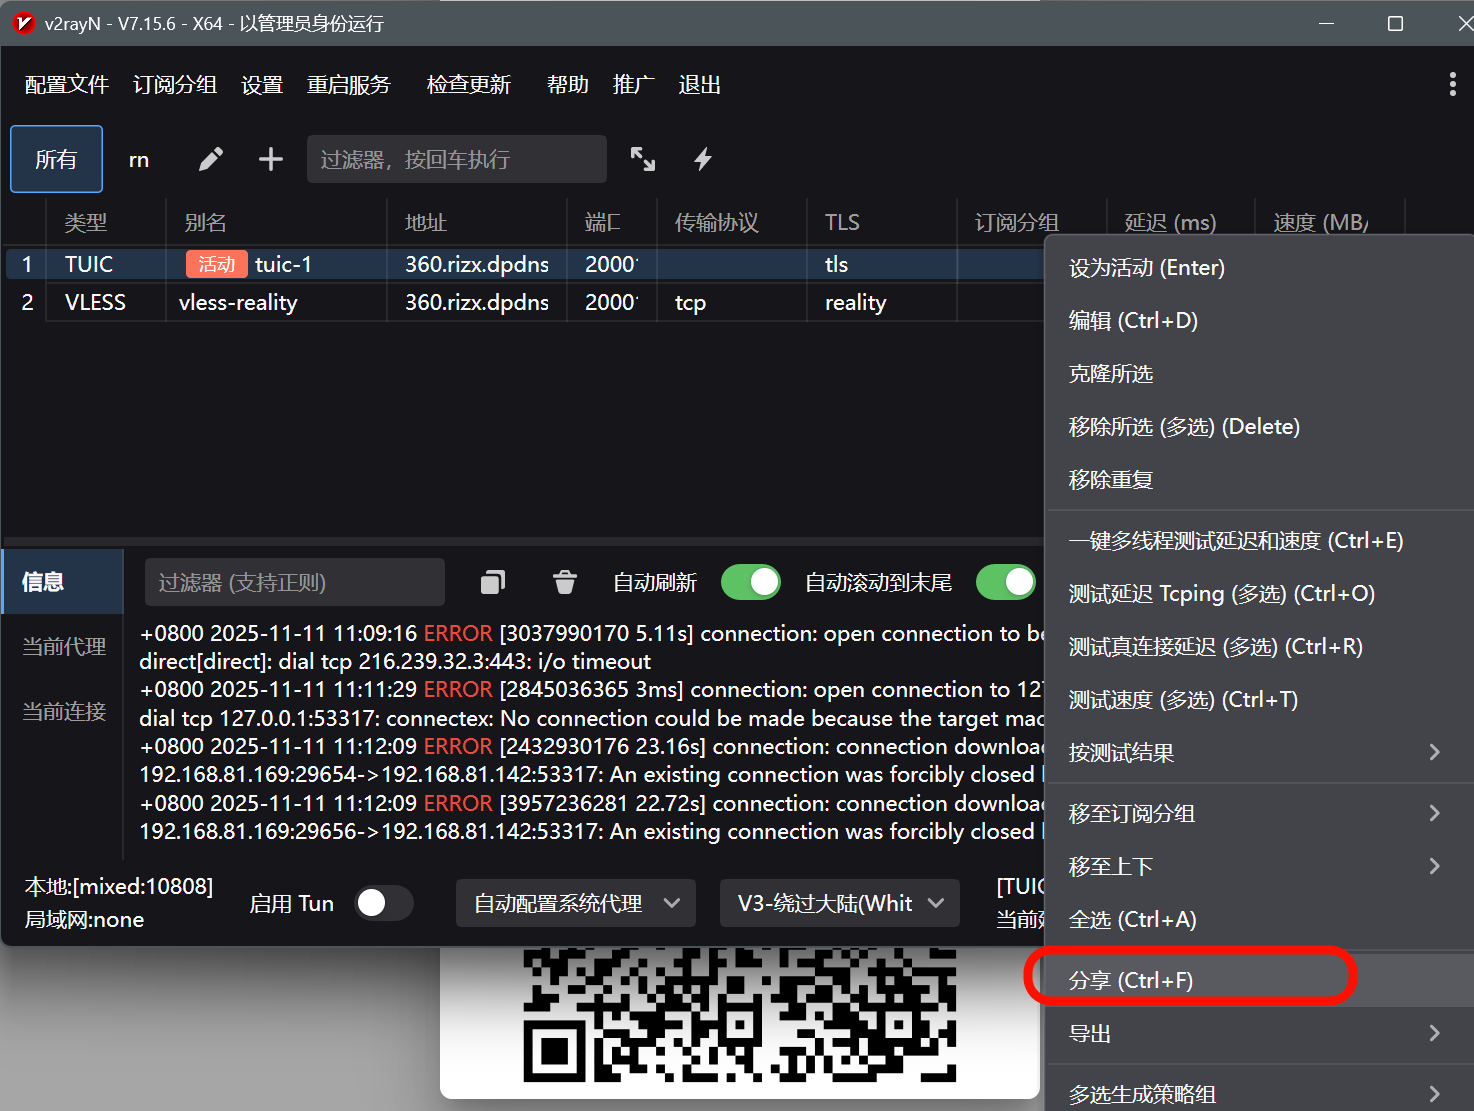This screenshot has height=1111, width=1474.
Task: Click the 所有 group button
Action: tap(56, 159)
